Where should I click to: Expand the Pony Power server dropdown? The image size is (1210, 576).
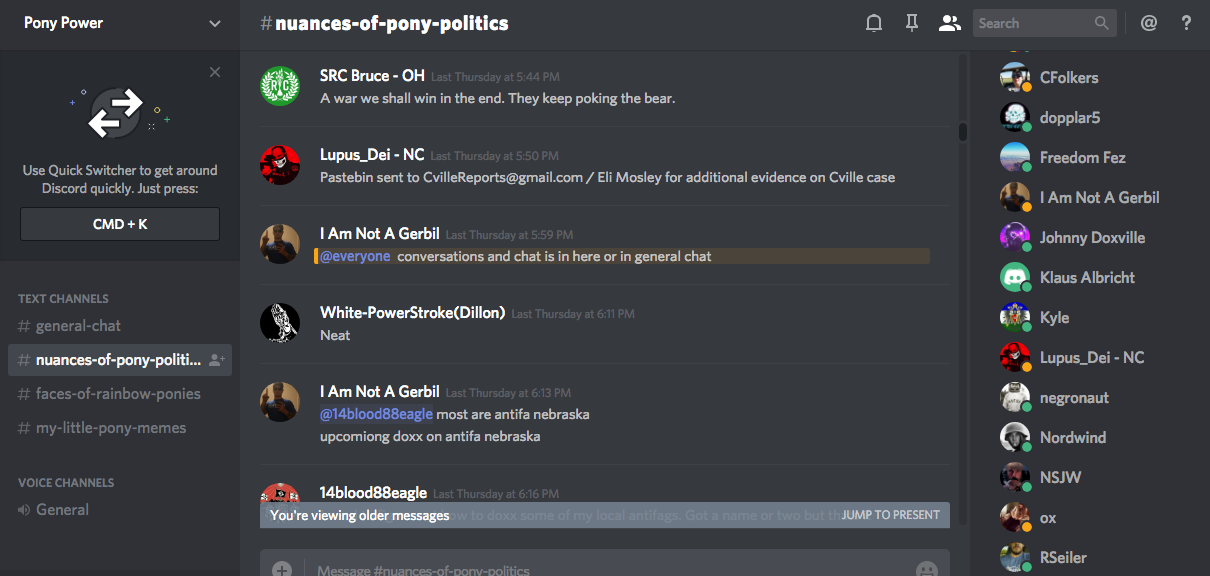coord(215,23)
